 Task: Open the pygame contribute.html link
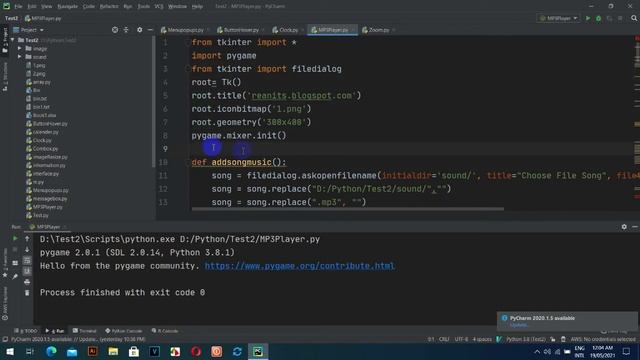(300, 266)
